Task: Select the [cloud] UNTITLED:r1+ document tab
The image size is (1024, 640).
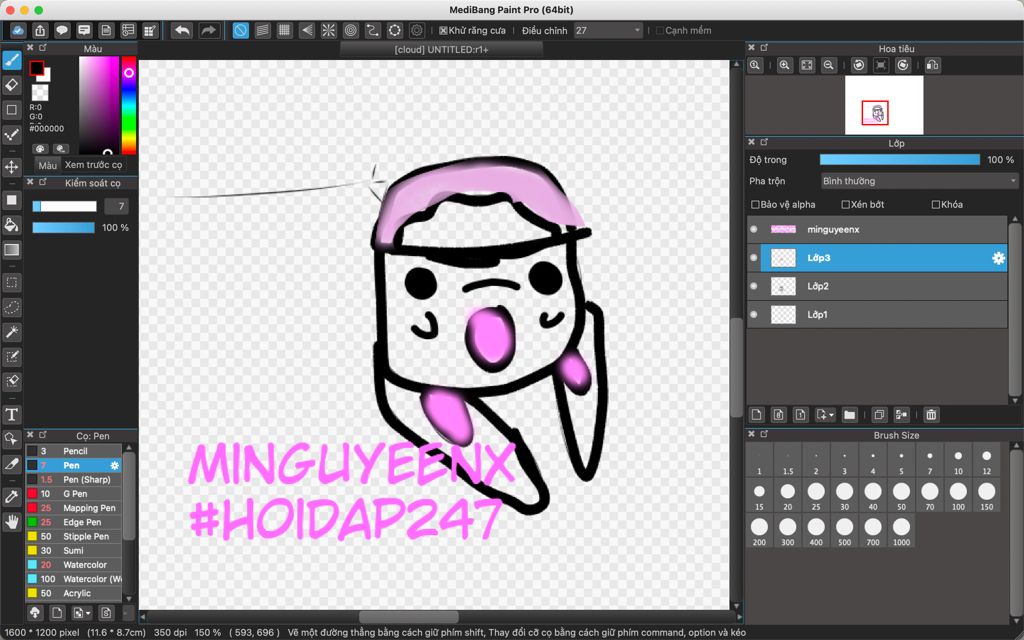Action: click(x=441, y=50)
